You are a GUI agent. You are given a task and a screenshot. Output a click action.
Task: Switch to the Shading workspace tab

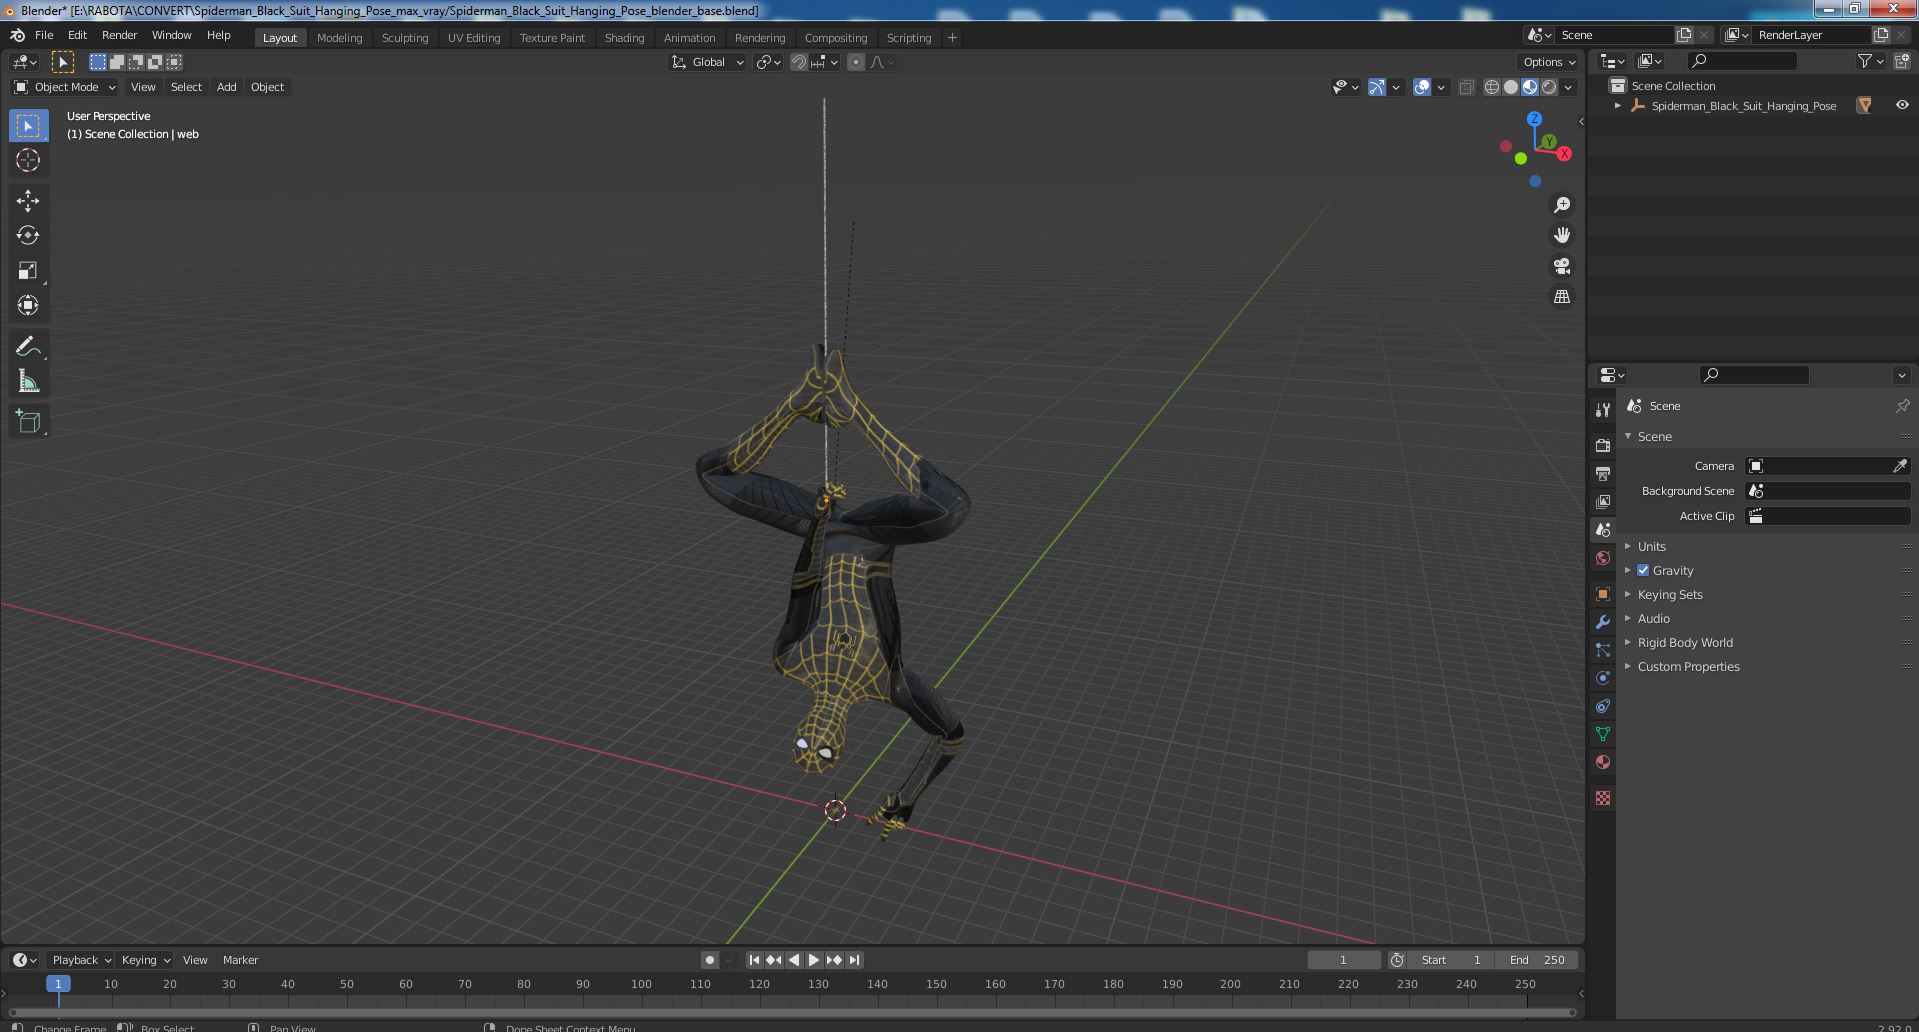(624, 38)
